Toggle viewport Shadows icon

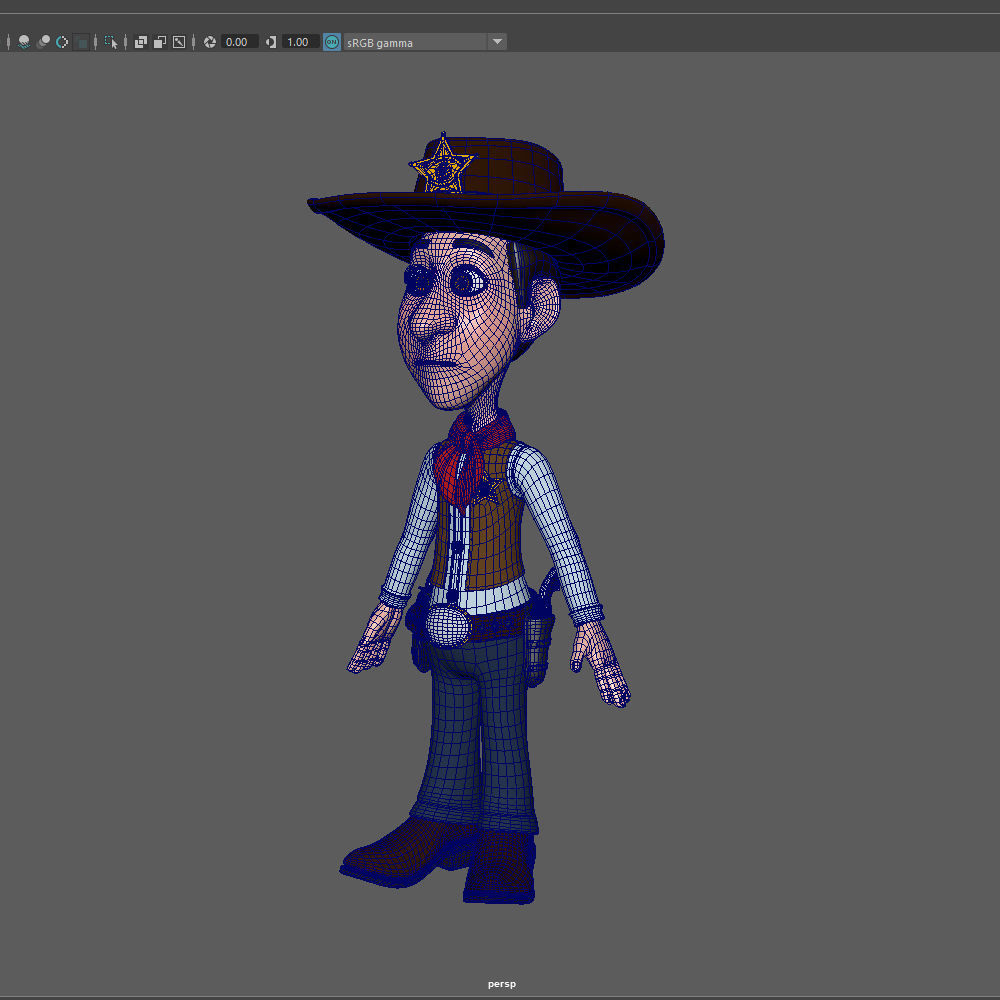pos(24,42)
